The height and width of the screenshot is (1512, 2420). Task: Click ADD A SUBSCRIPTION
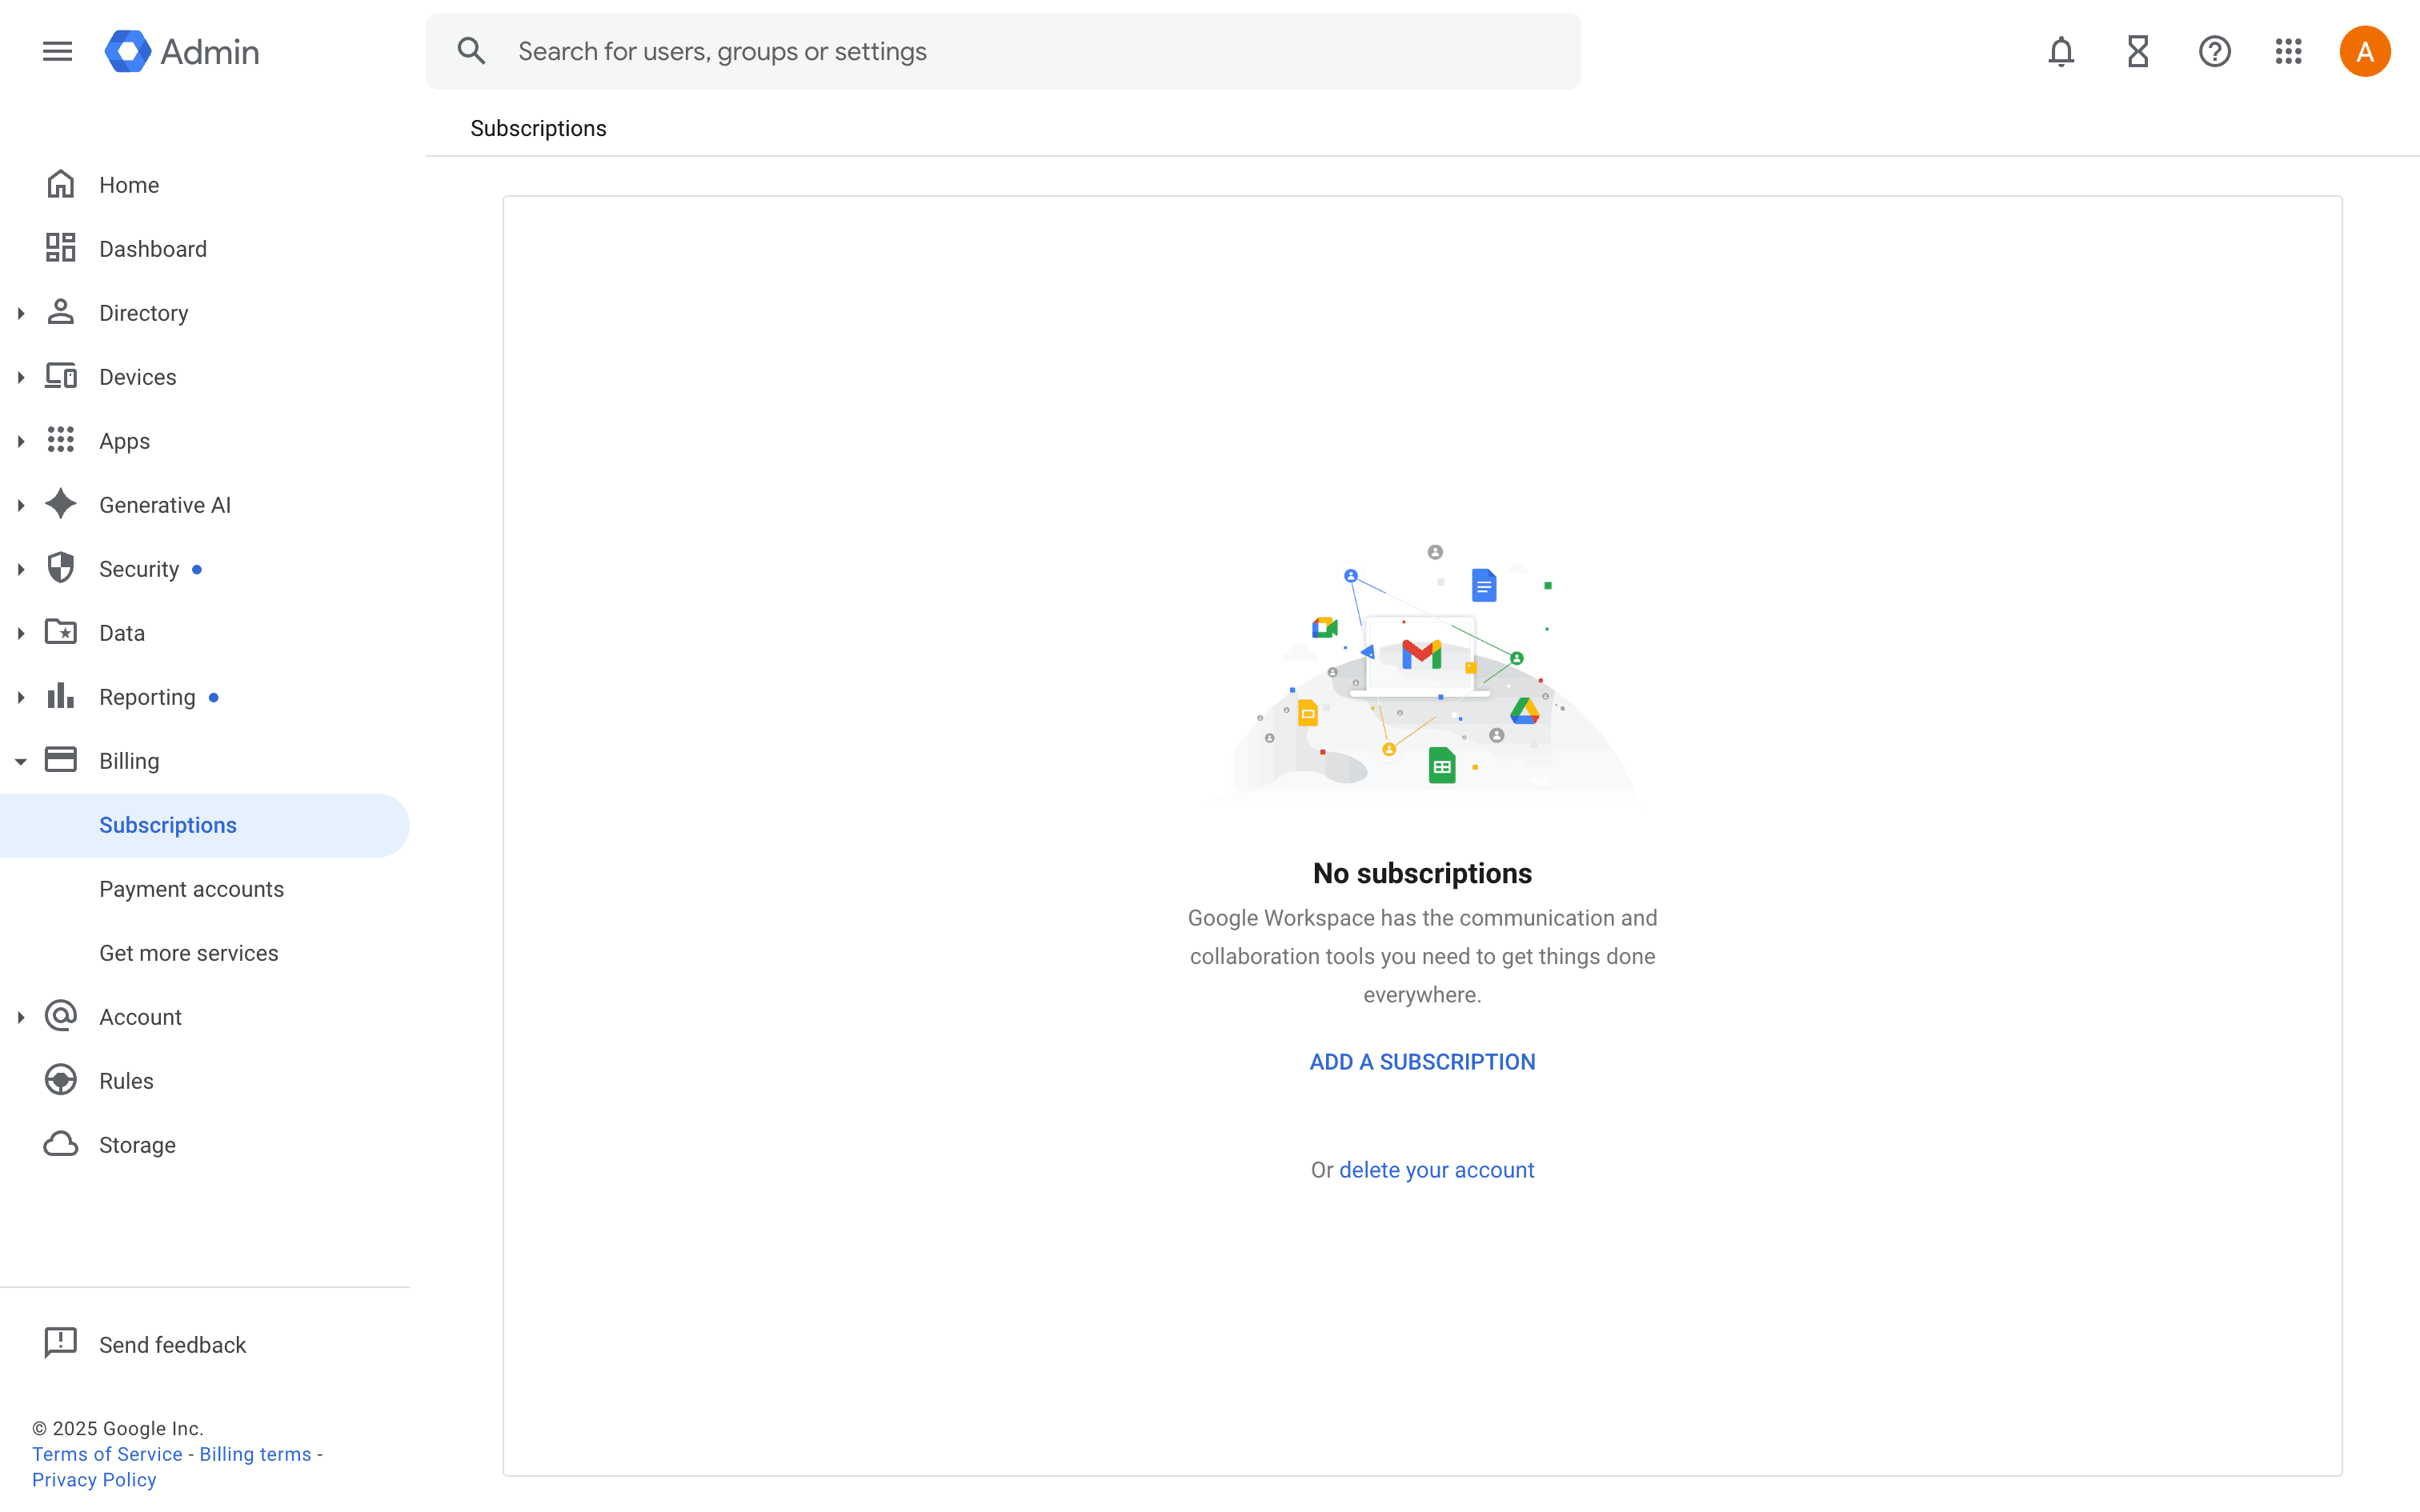1421,1061
